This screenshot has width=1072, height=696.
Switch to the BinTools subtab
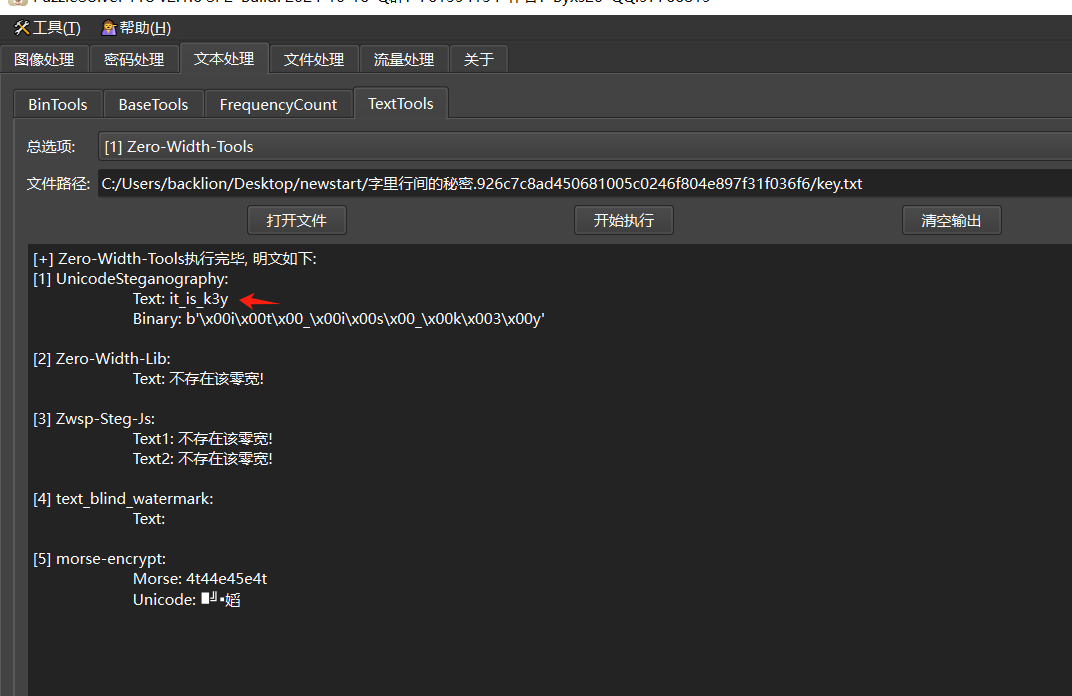pos(57,103)
